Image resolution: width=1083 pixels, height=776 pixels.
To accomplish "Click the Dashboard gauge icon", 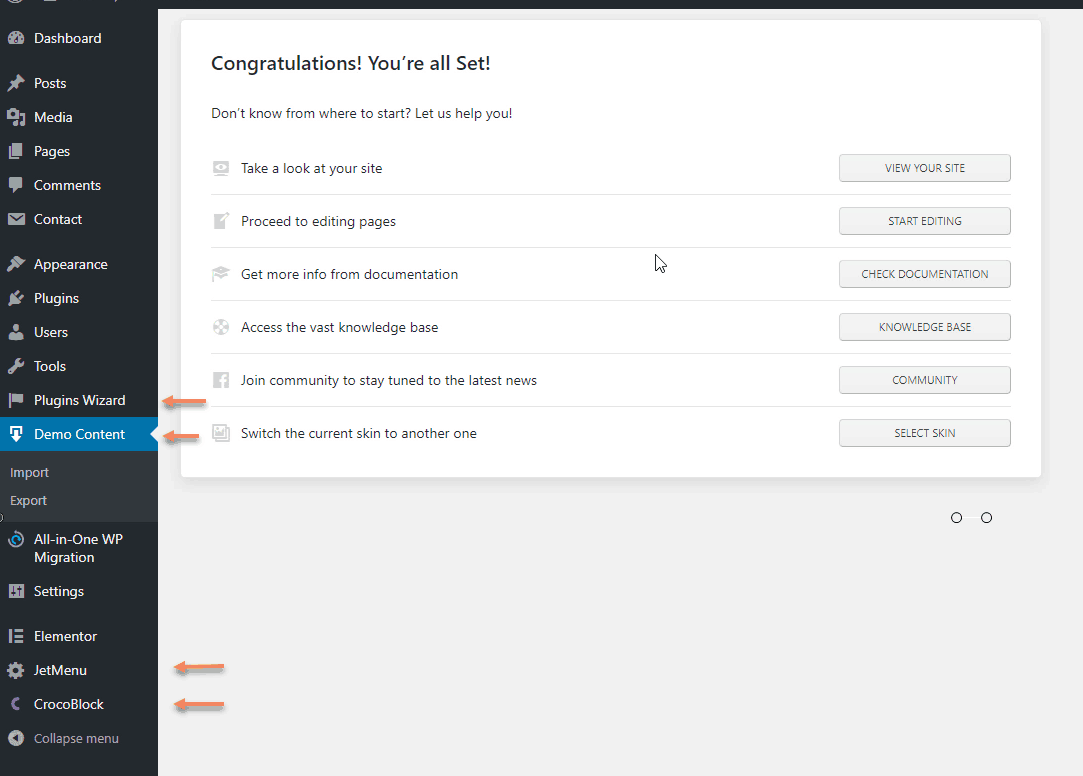I will coord(16,39).
